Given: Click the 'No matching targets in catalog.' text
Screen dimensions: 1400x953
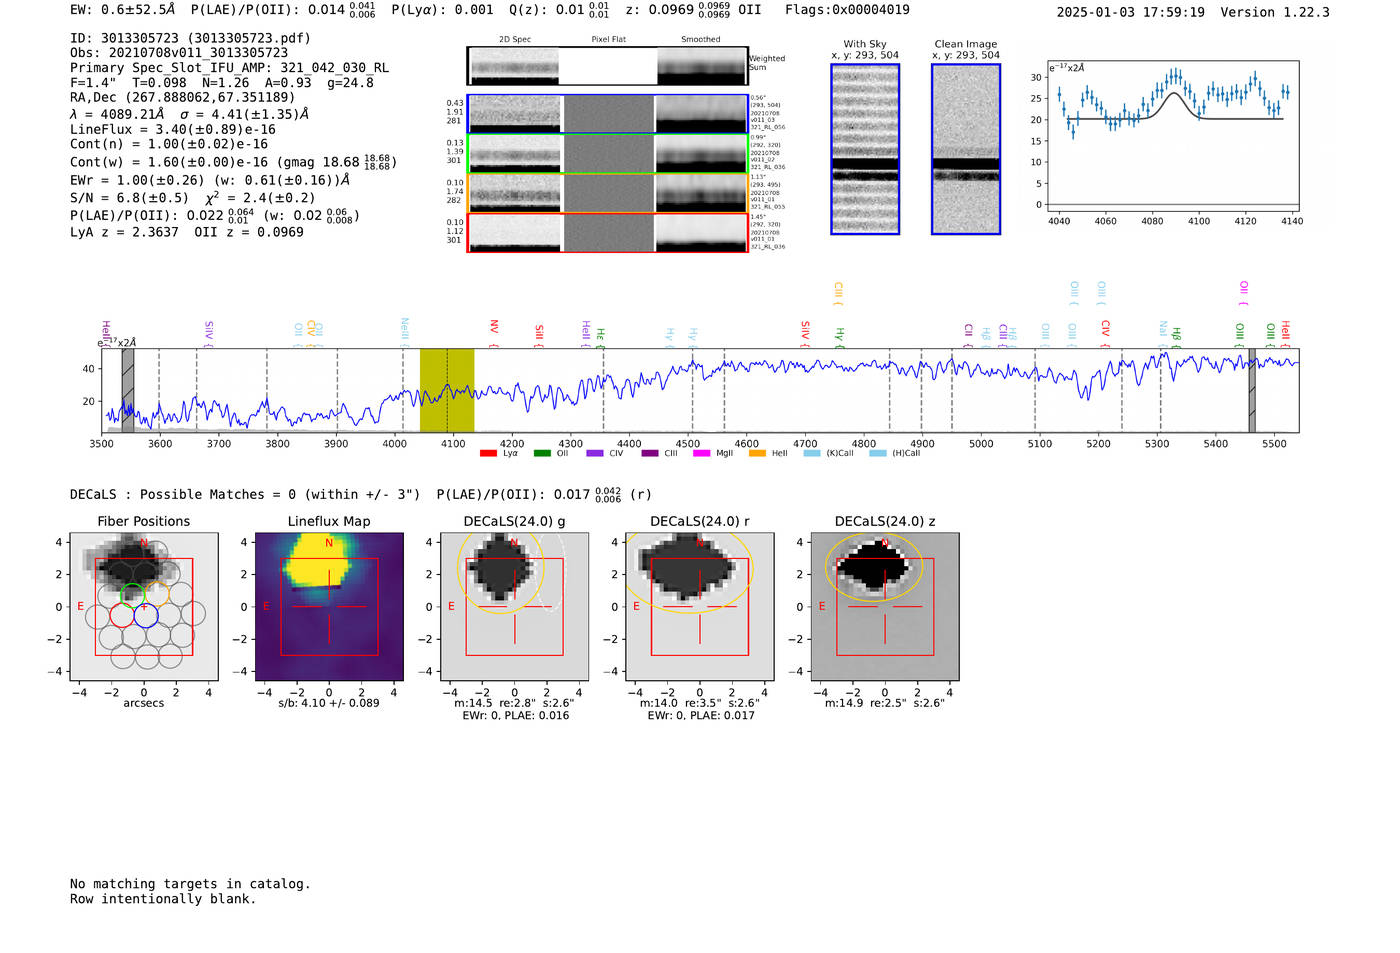Looking at the screenshot, I should coord(190,884).
